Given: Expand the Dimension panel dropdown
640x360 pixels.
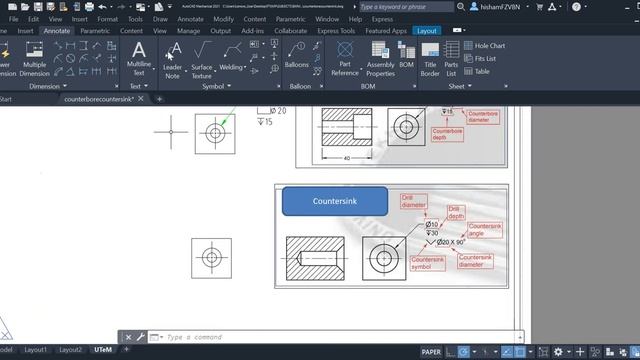Looking at the screenshot, I should click(x=48, y=86).
